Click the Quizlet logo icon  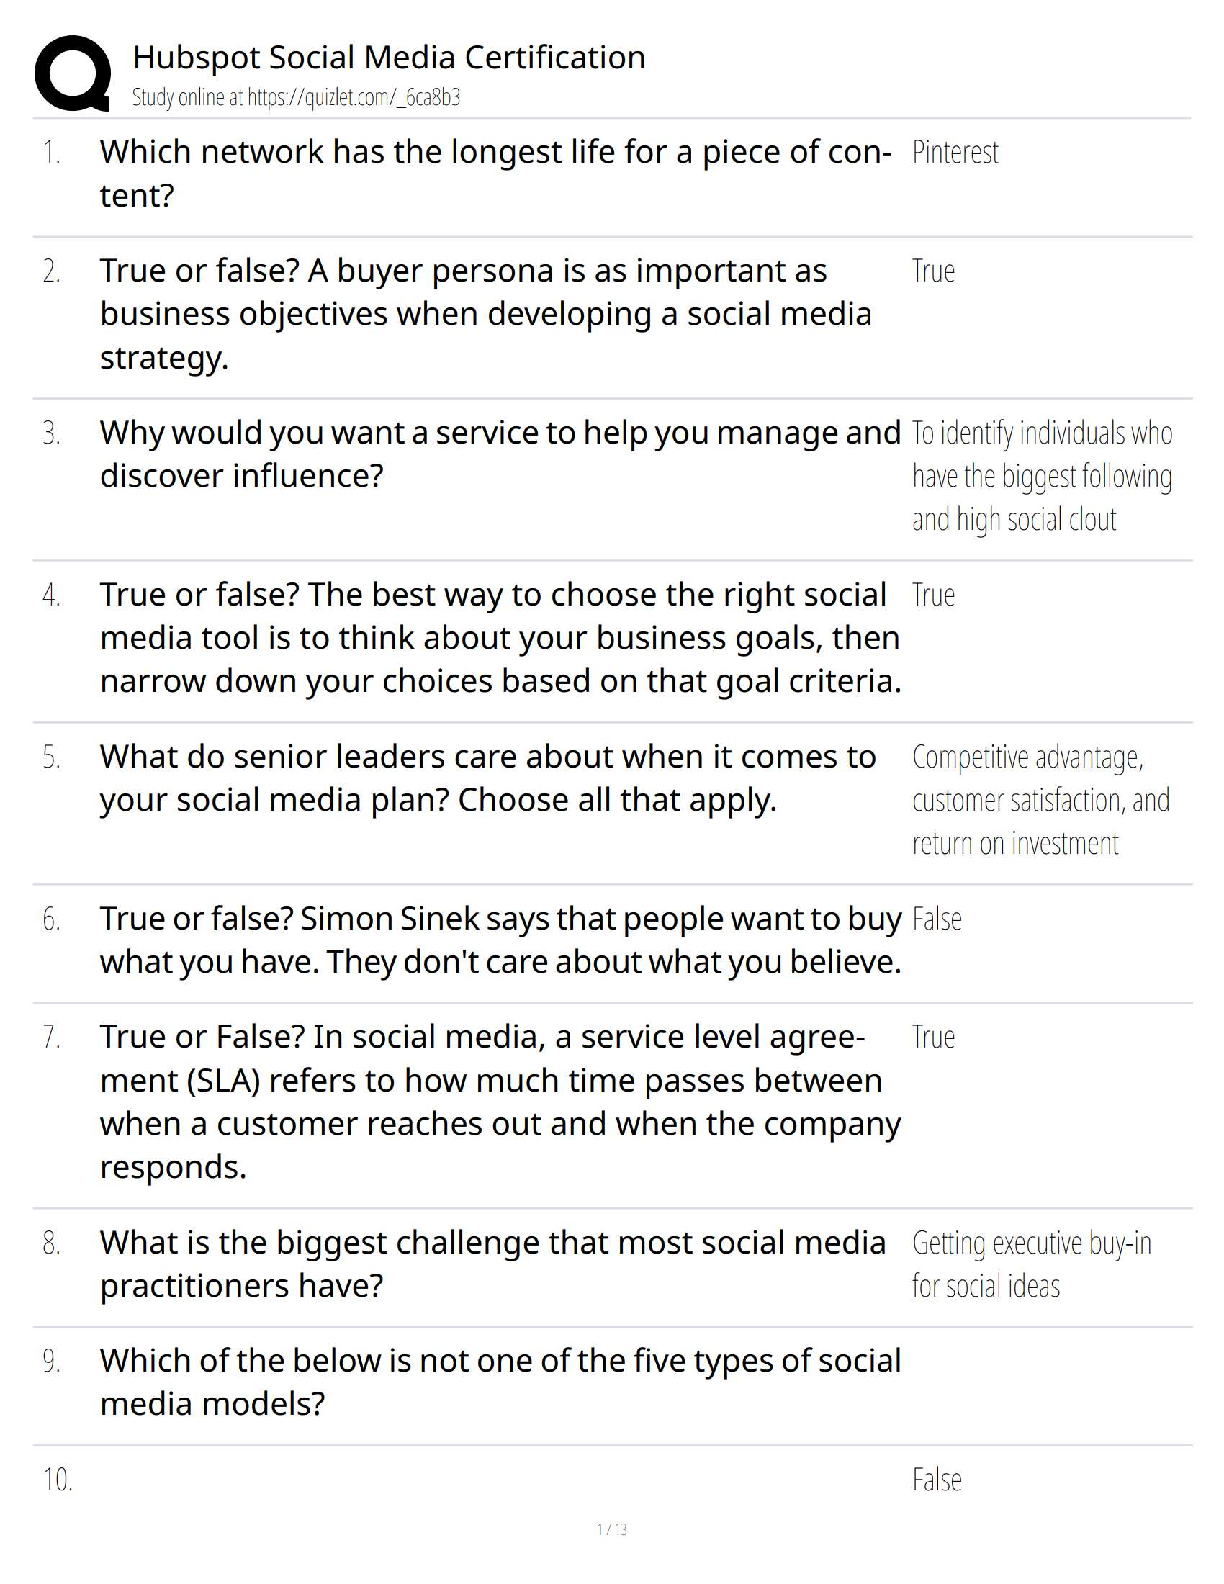(72, 74)
